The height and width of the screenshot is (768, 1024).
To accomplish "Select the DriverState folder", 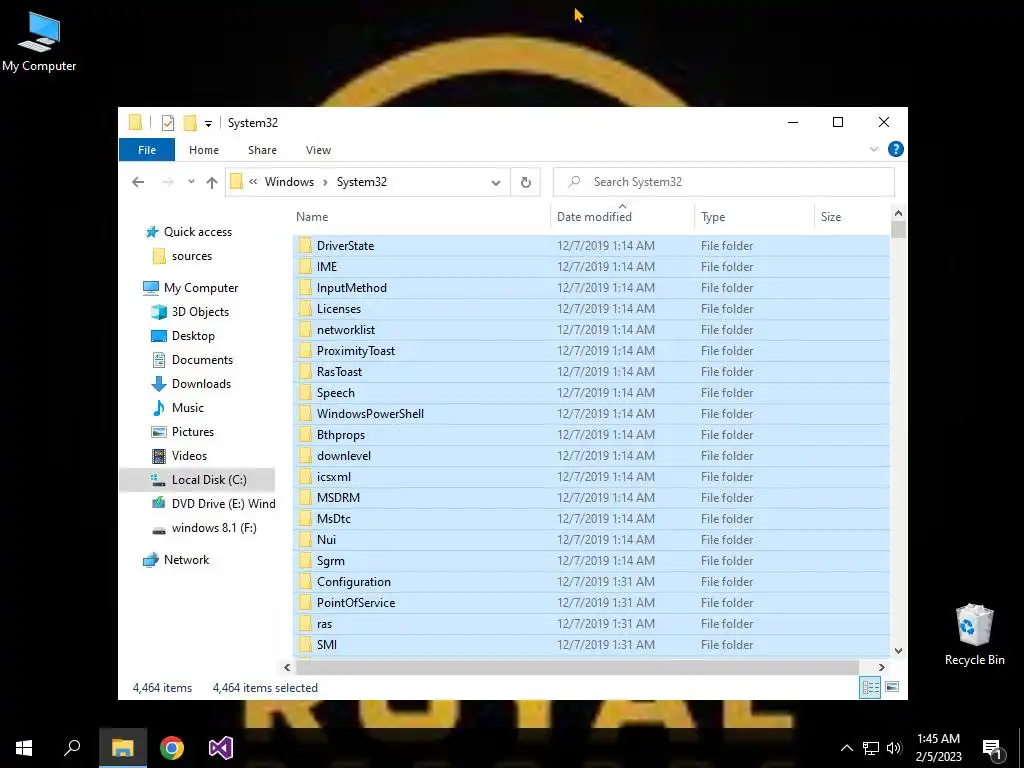I will (x=591, y=246).
